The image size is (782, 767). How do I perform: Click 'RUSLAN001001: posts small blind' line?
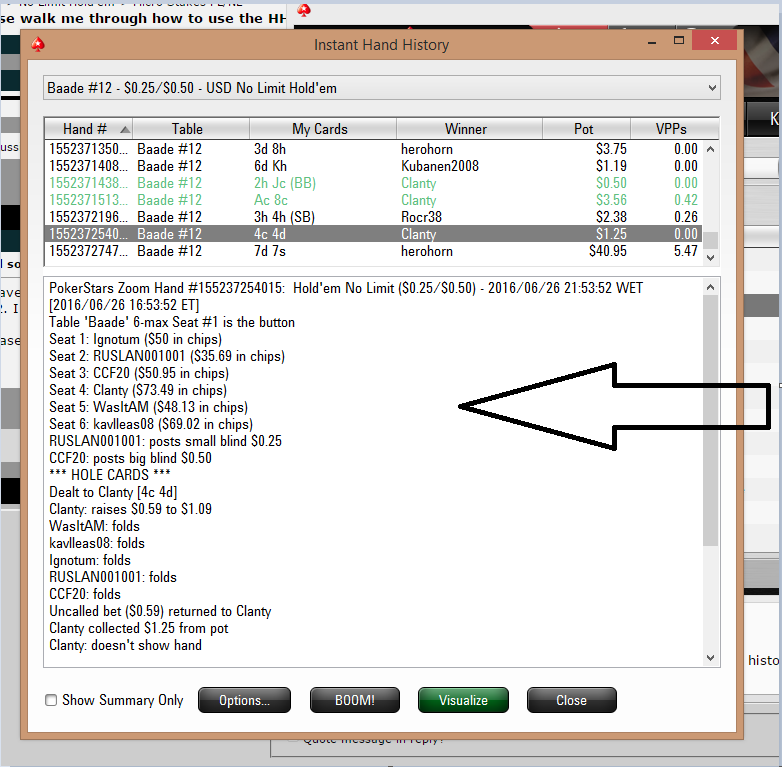click(x=166, y=441)
